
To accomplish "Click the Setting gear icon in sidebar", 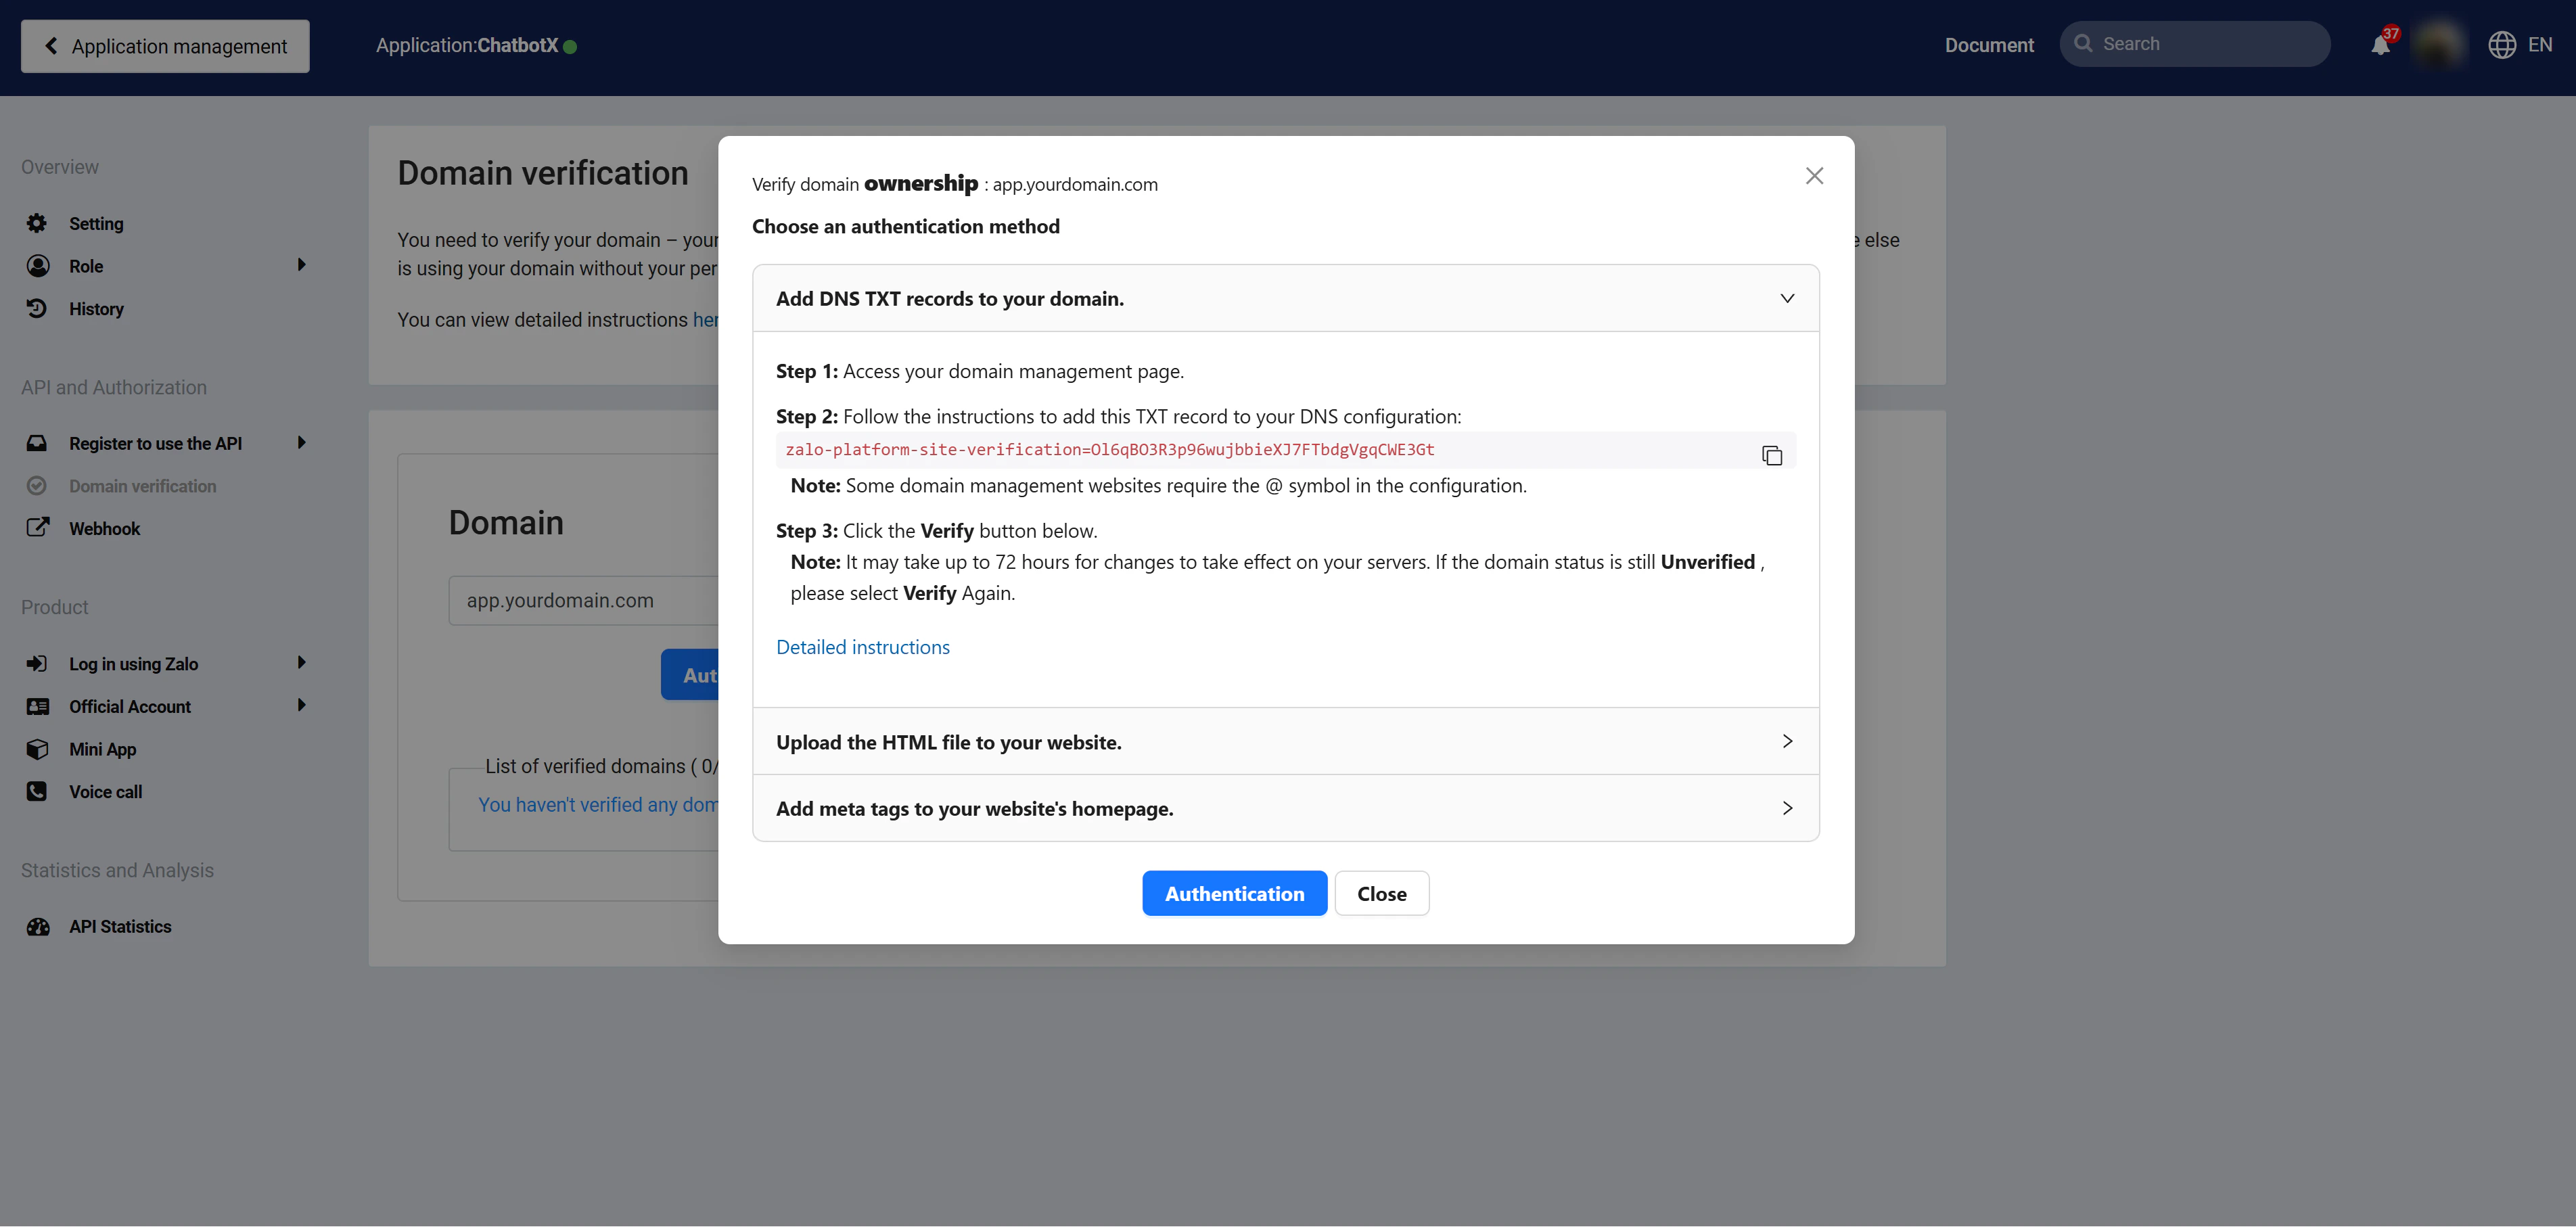I will click(37, 223).
